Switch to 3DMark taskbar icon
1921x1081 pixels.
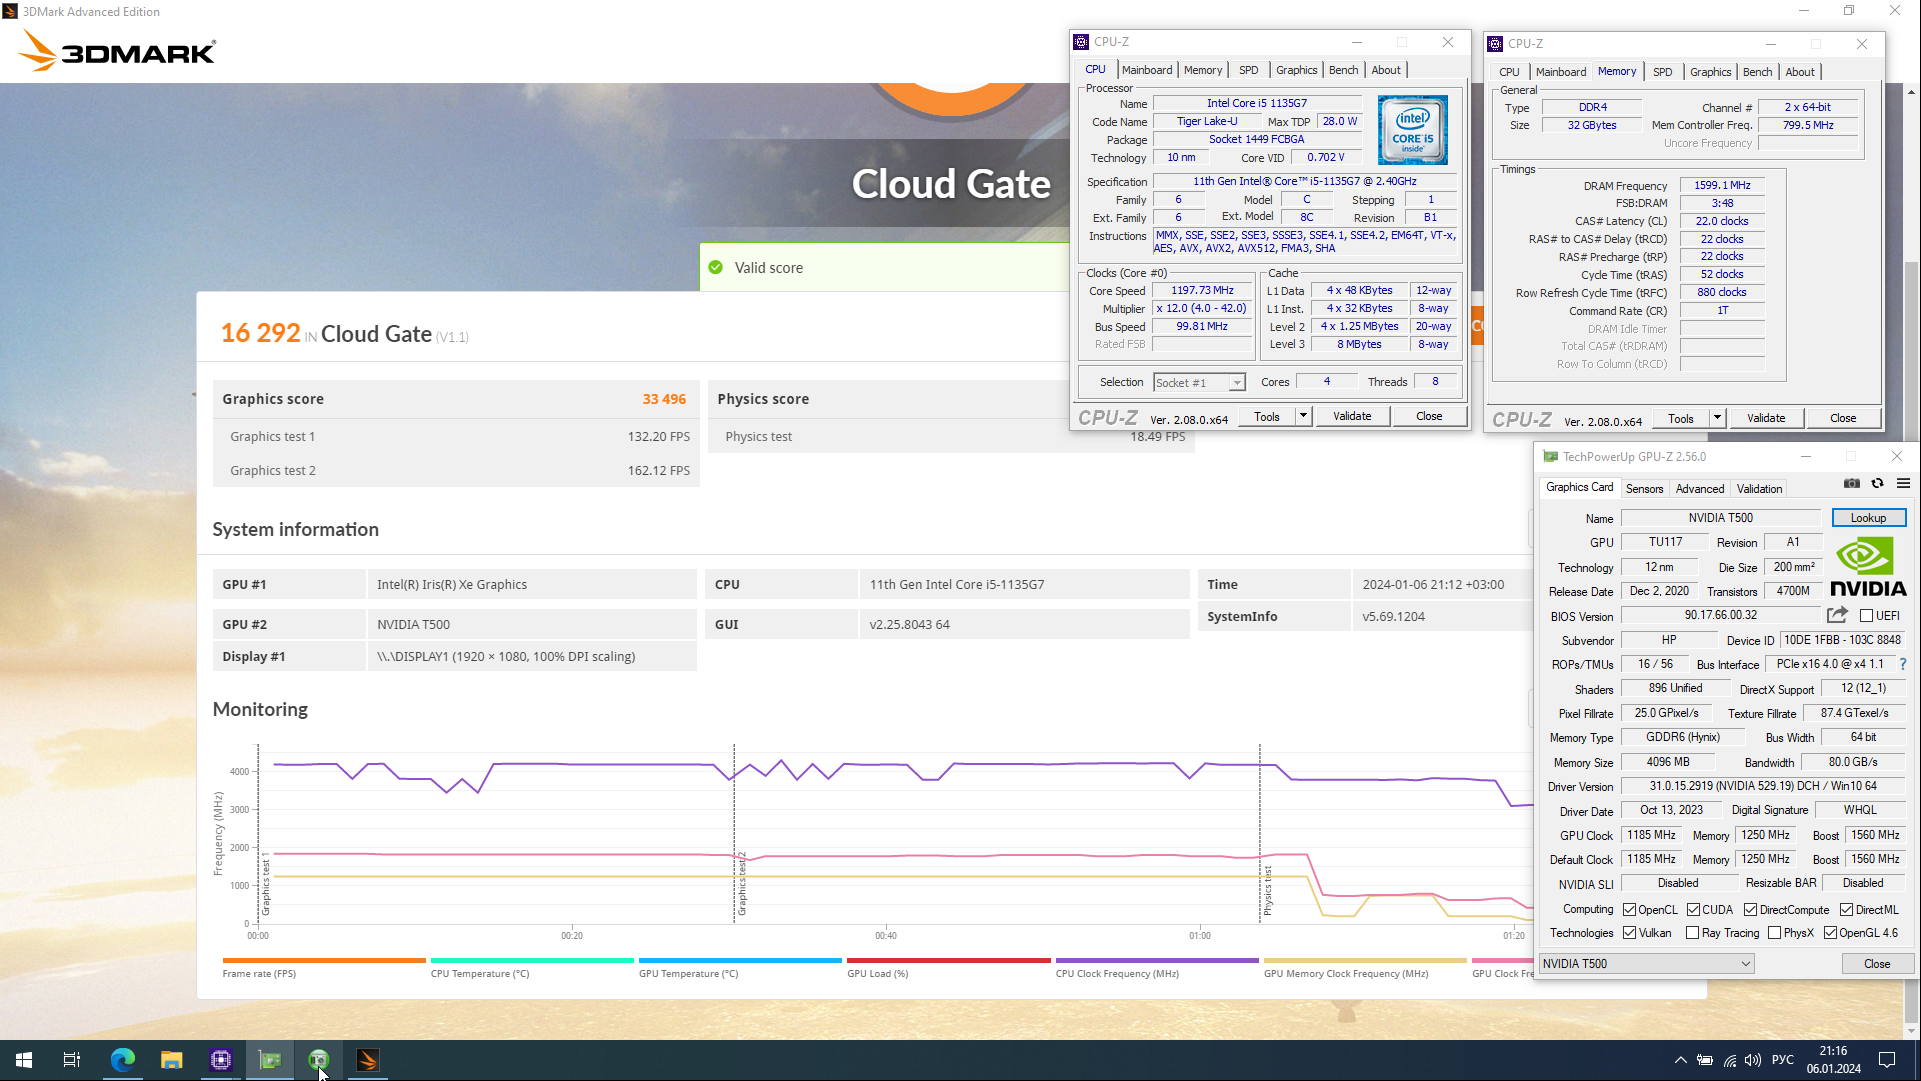367,1060
